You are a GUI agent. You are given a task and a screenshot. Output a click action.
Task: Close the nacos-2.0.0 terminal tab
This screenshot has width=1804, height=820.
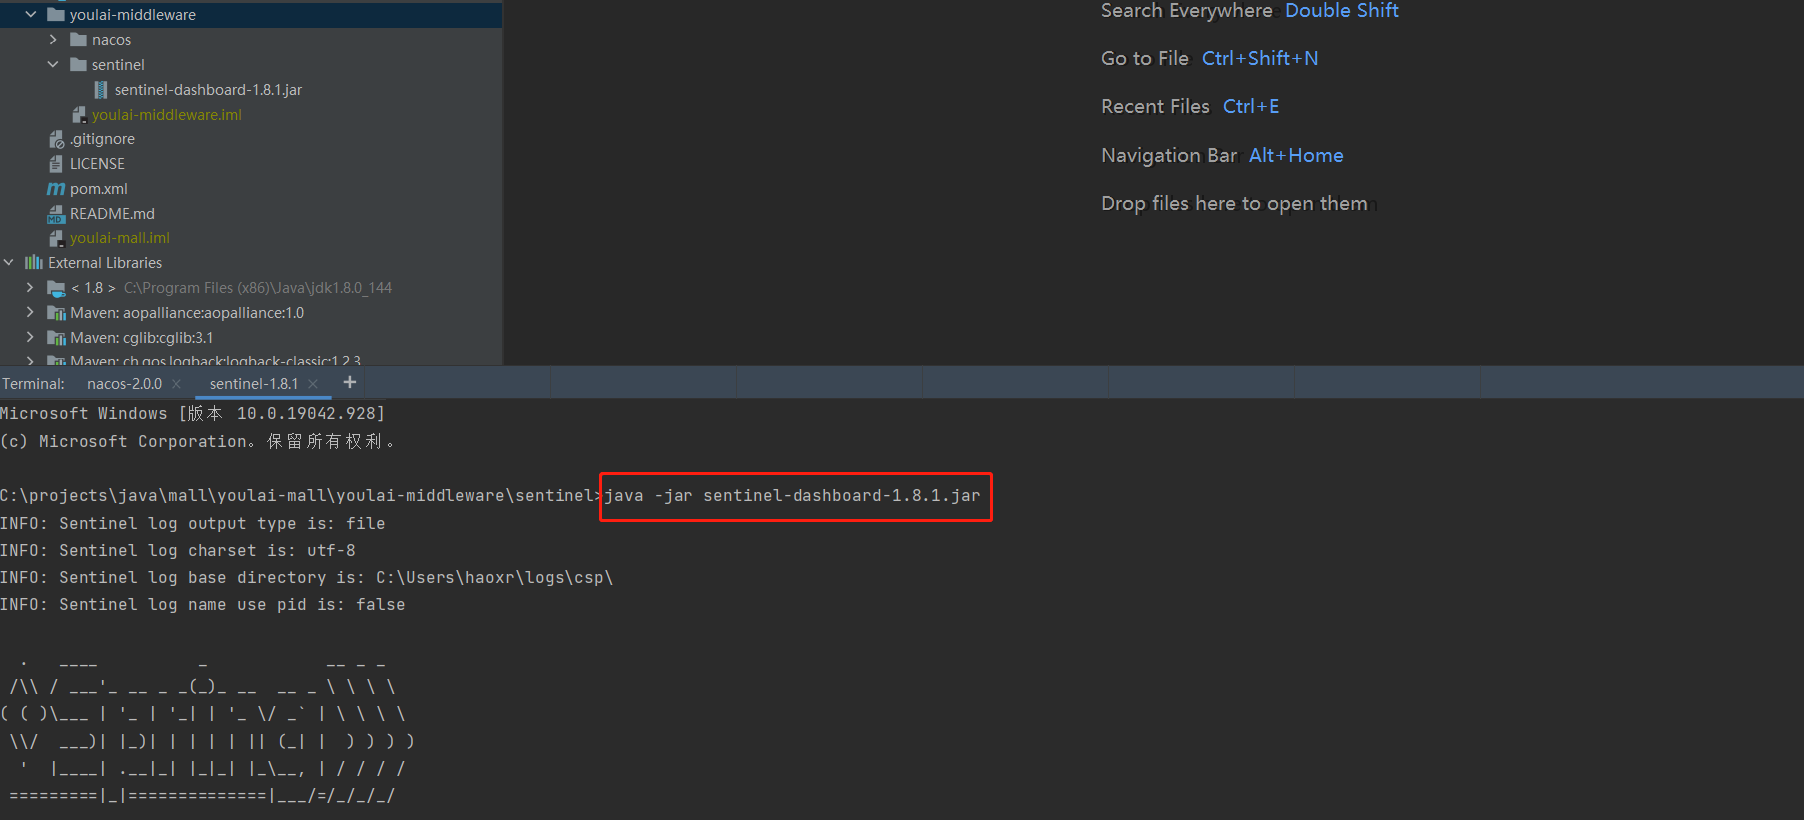click(177, 384)
